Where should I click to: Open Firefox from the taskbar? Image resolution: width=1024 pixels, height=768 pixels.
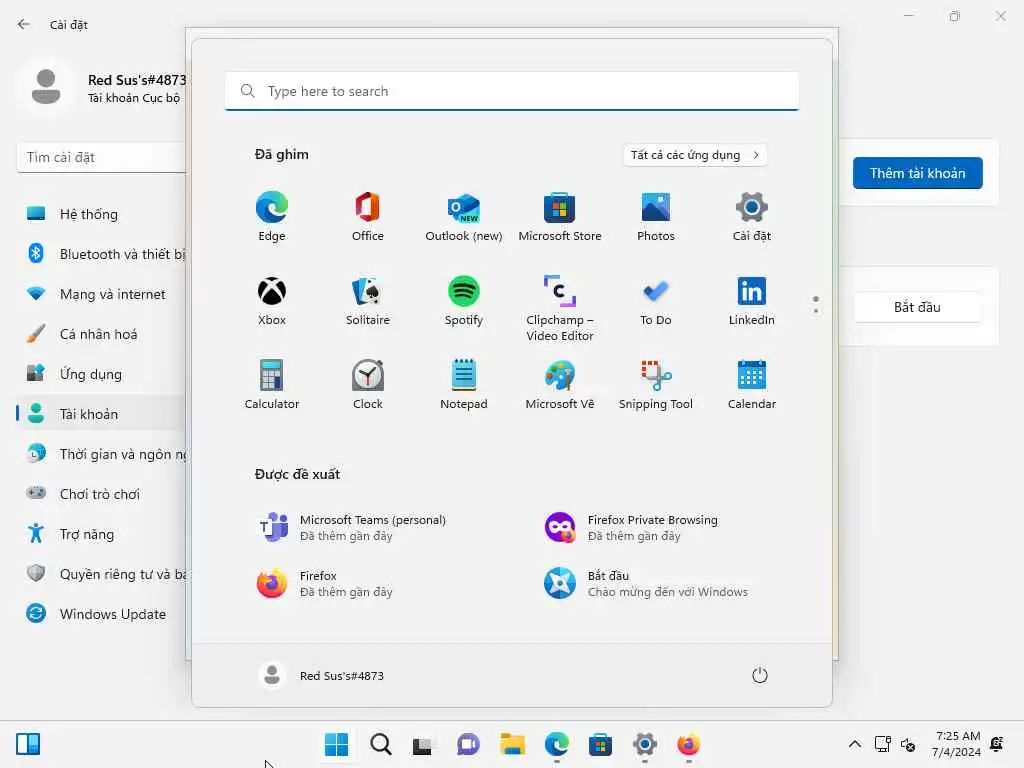[688, 744]
